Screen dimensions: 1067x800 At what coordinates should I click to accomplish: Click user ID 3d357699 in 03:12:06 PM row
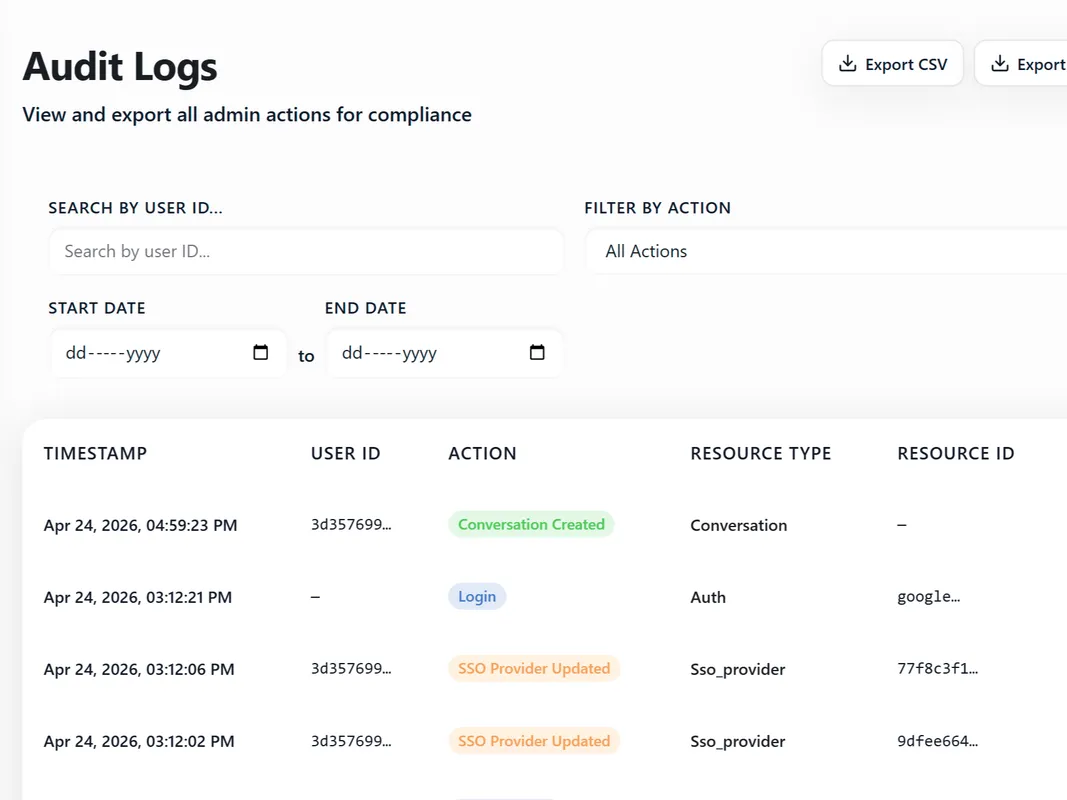pos(351,669)
